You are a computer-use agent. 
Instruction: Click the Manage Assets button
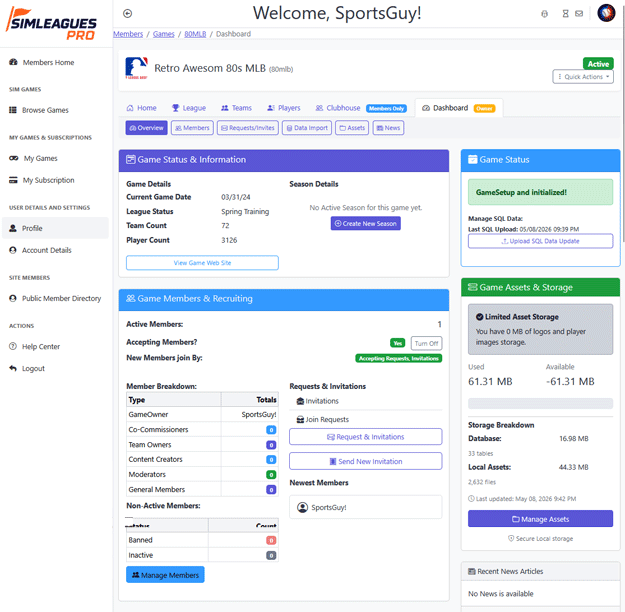coord(540,519)
